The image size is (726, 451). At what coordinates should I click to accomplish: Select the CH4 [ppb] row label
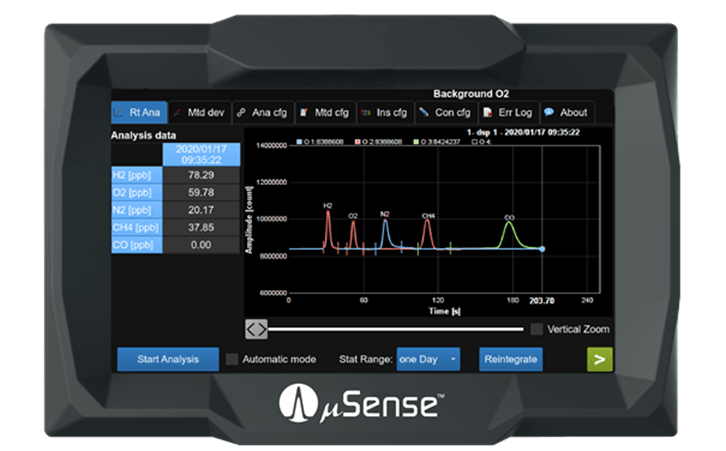tap(135, 226)
